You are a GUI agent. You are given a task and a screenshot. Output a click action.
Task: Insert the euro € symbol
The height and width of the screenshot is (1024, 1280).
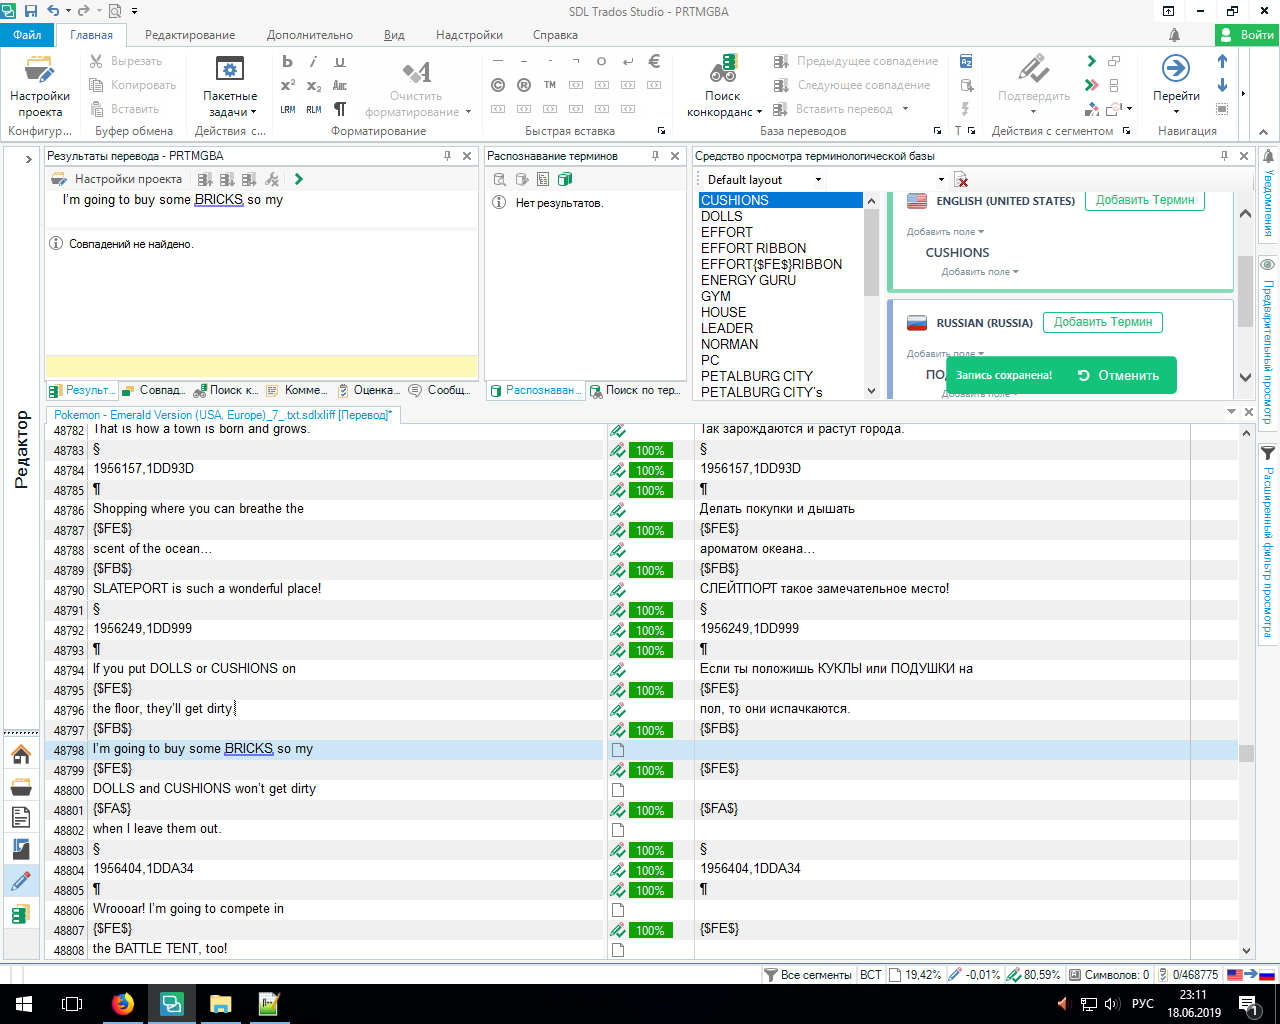click(654, 61)
